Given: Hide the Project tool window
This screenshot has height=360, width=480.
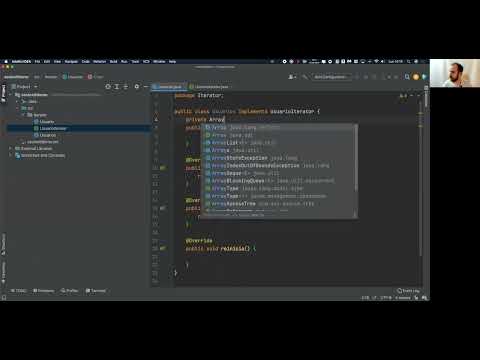Looking at the screenshot, I should click(146, 87).
